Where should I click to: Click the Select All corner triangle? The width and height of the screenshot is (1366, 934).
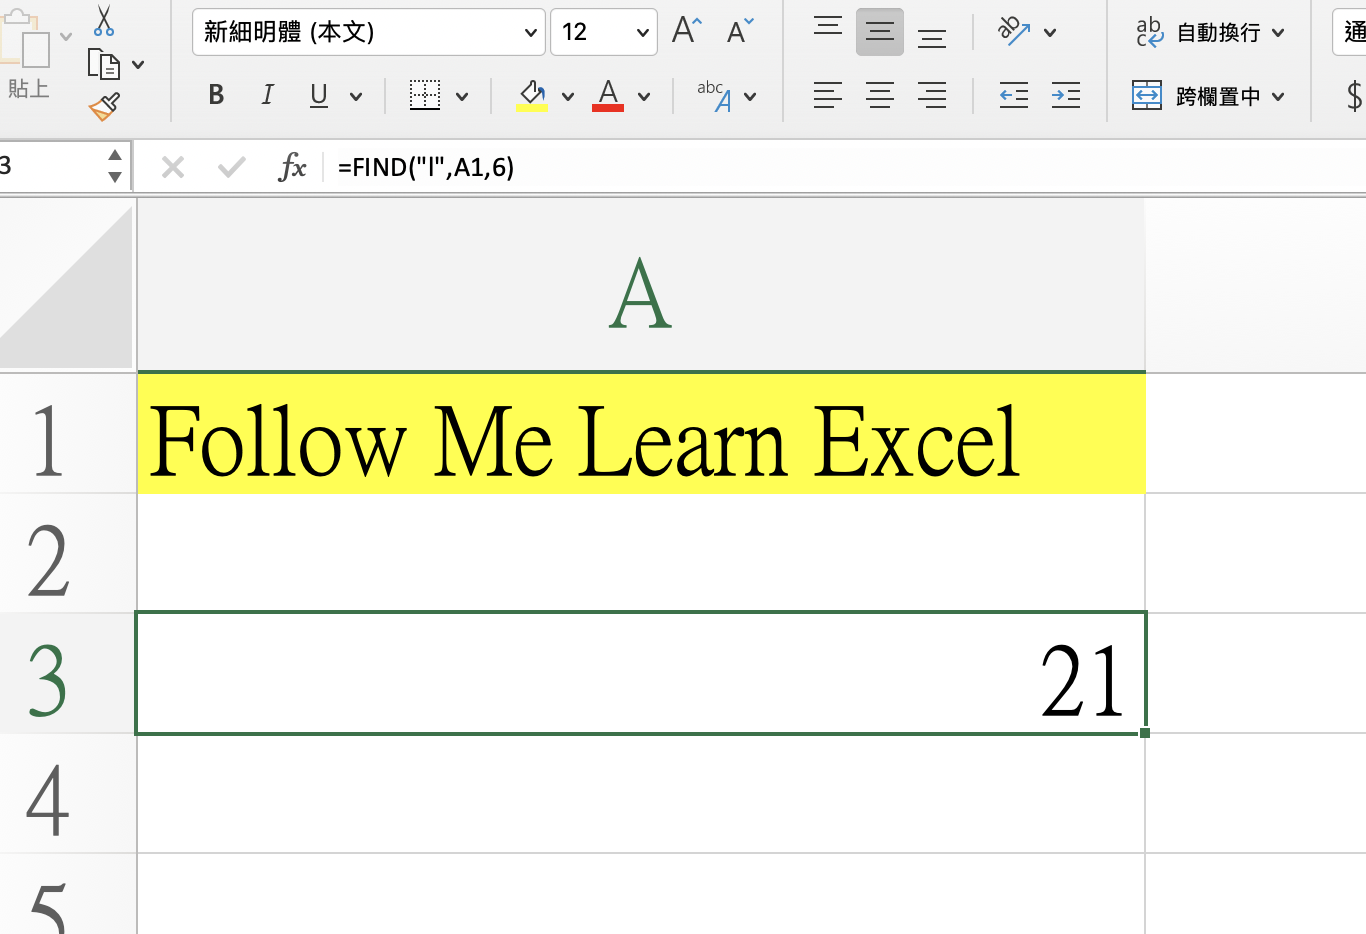[x=67, y=285]
